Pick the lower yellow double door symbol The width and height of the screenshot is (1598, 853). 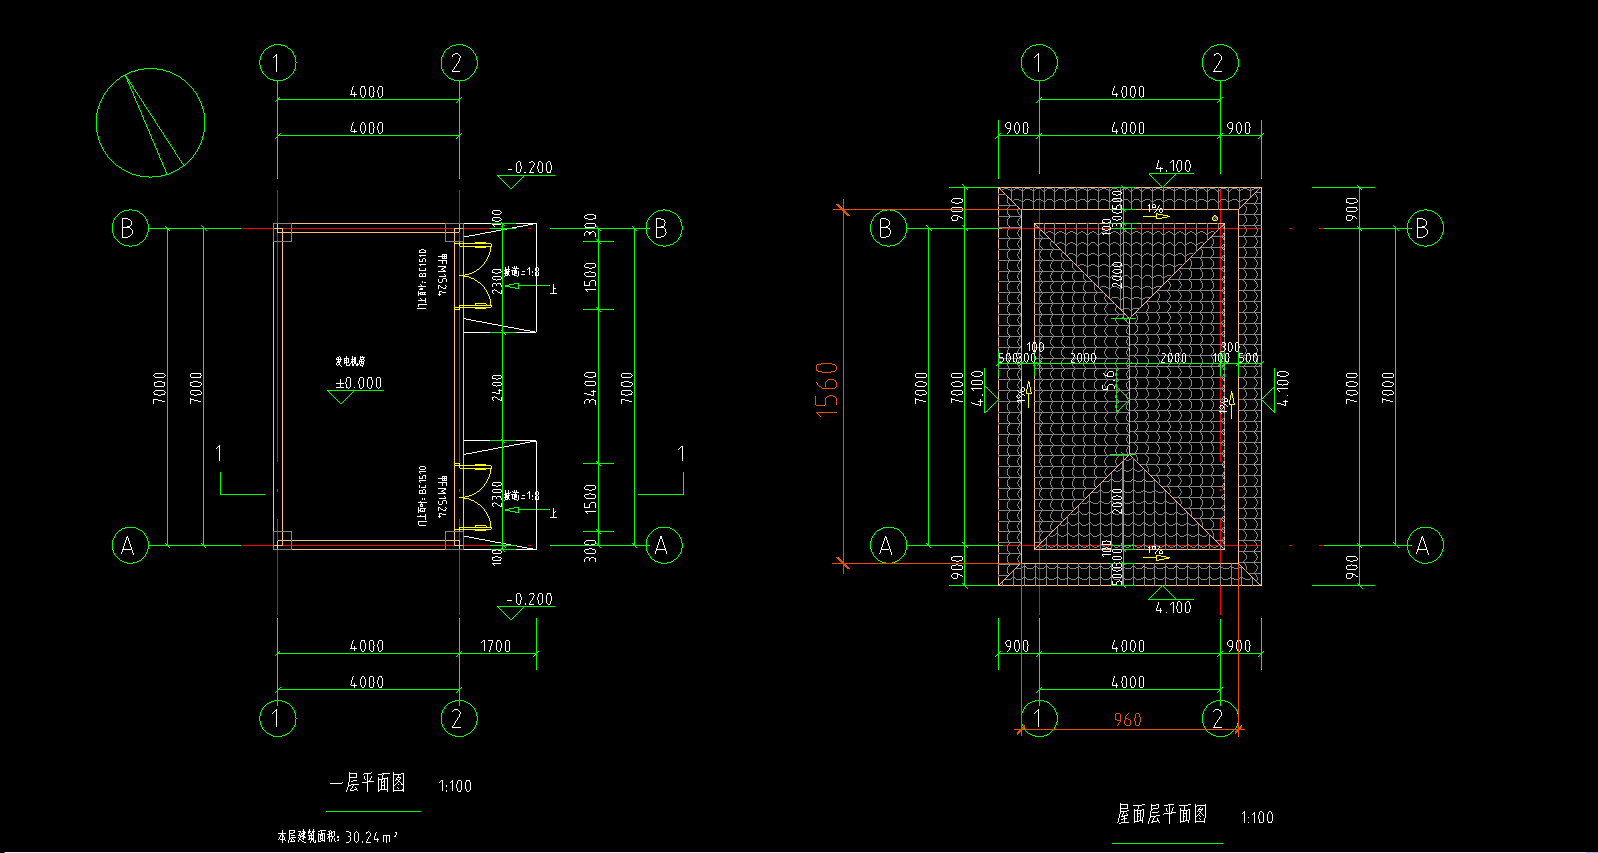click(x=475, y=496)
